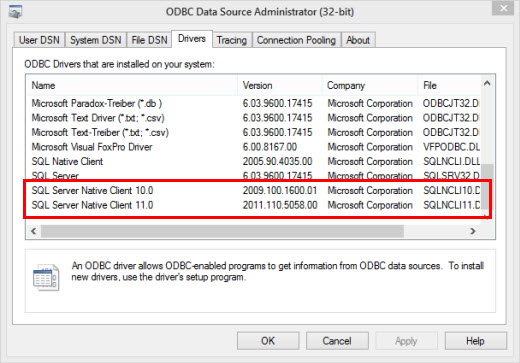Click the horizontal scrollbar right arrow

[472, 231]
